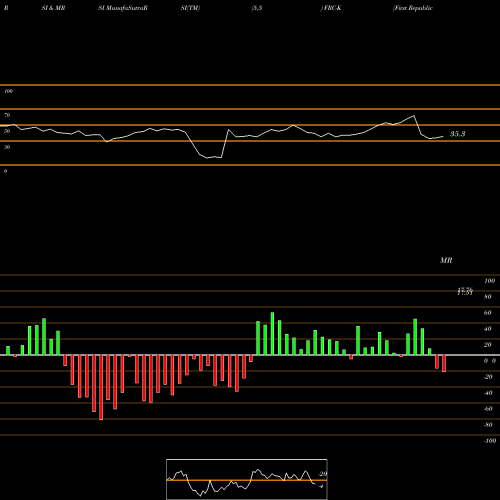This screenshot has height=500, width=500.
Task: Click the SI & MR header text
Action: [53, 8]
